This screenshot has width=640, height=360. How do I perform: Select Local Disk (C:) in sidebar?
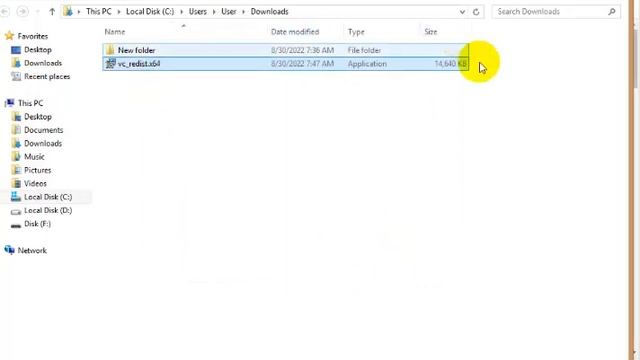click(x=48, y=197)
